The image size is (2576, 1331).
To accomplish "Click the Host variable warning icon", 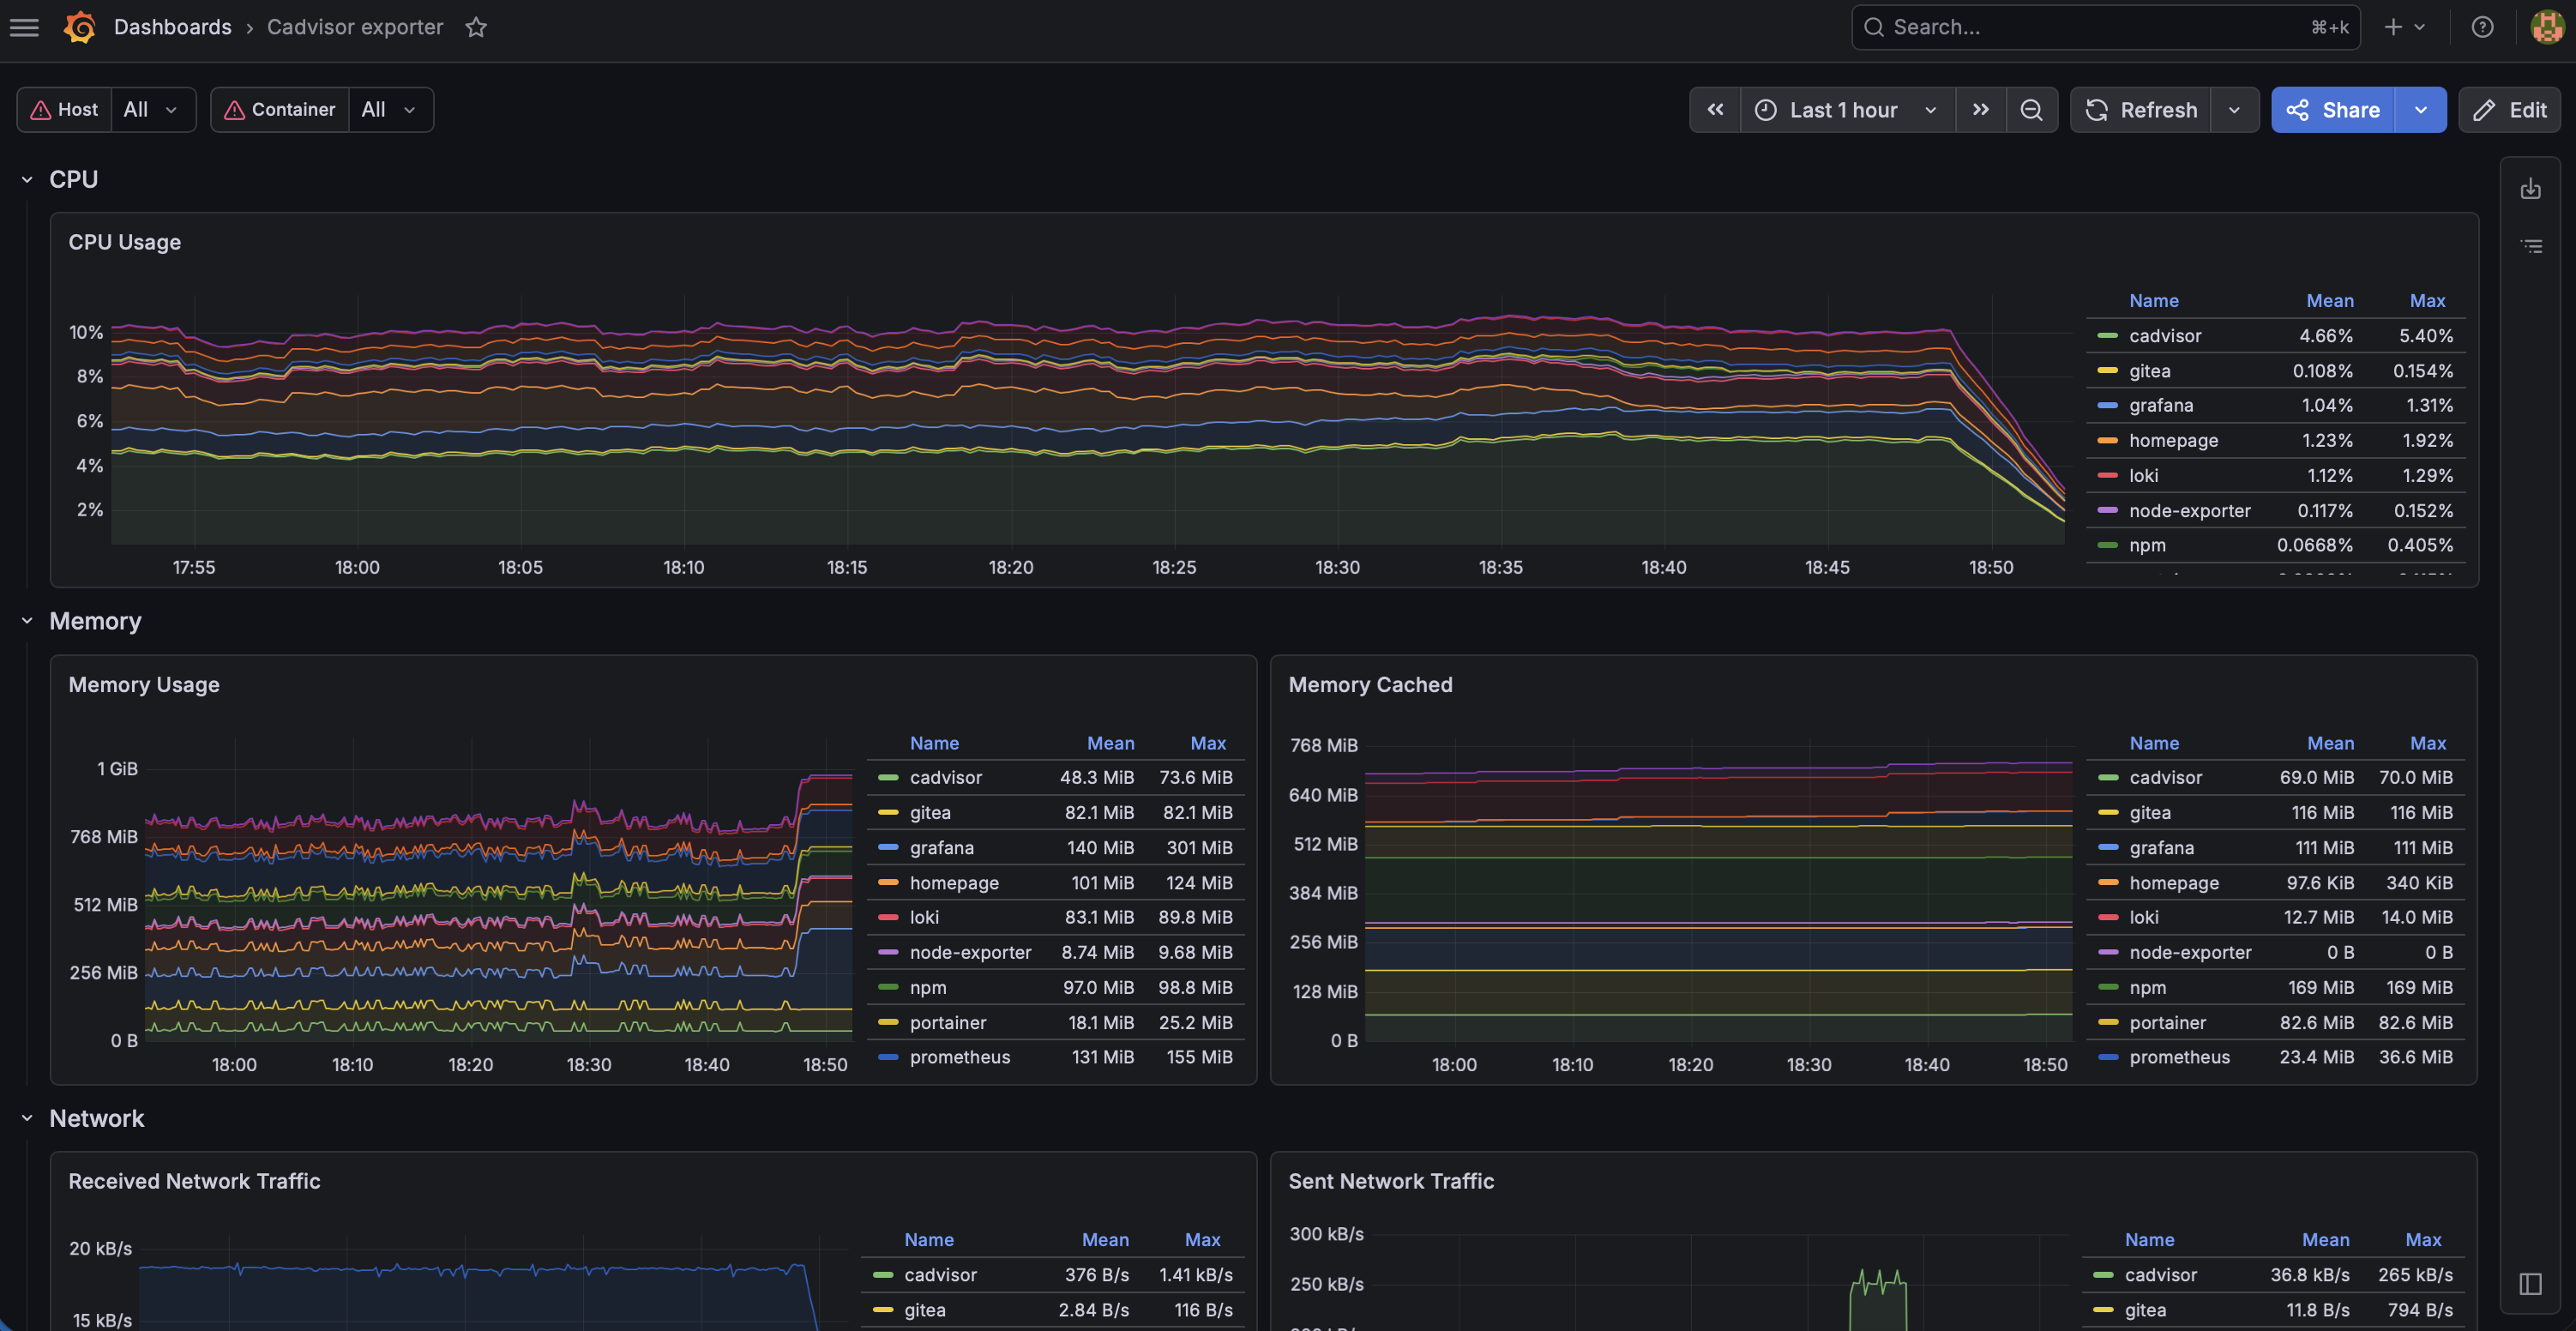I will point(41,110).
